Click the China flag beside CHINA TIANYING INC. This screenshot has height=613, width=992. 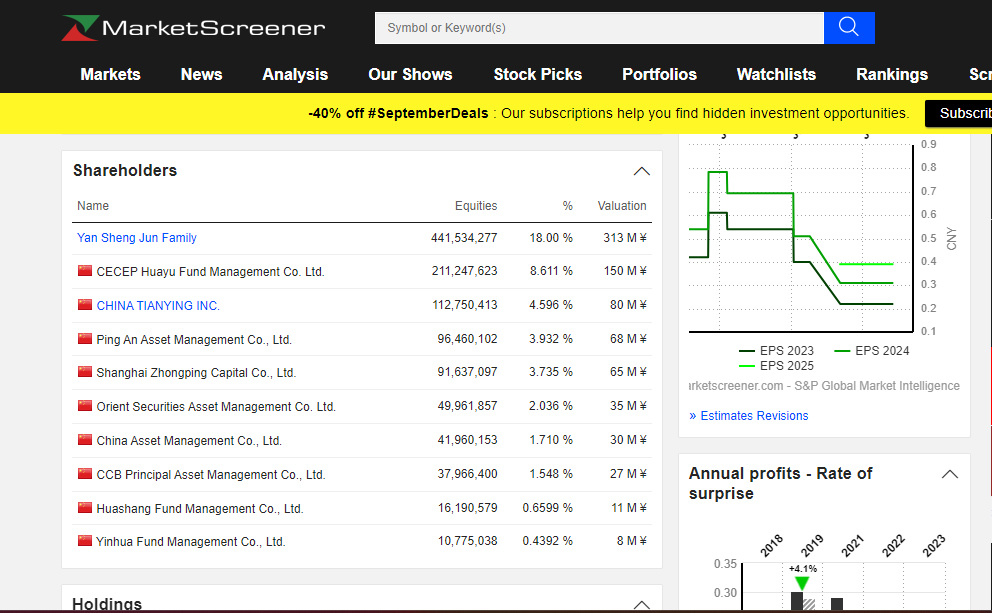click(x=85, y=305)
